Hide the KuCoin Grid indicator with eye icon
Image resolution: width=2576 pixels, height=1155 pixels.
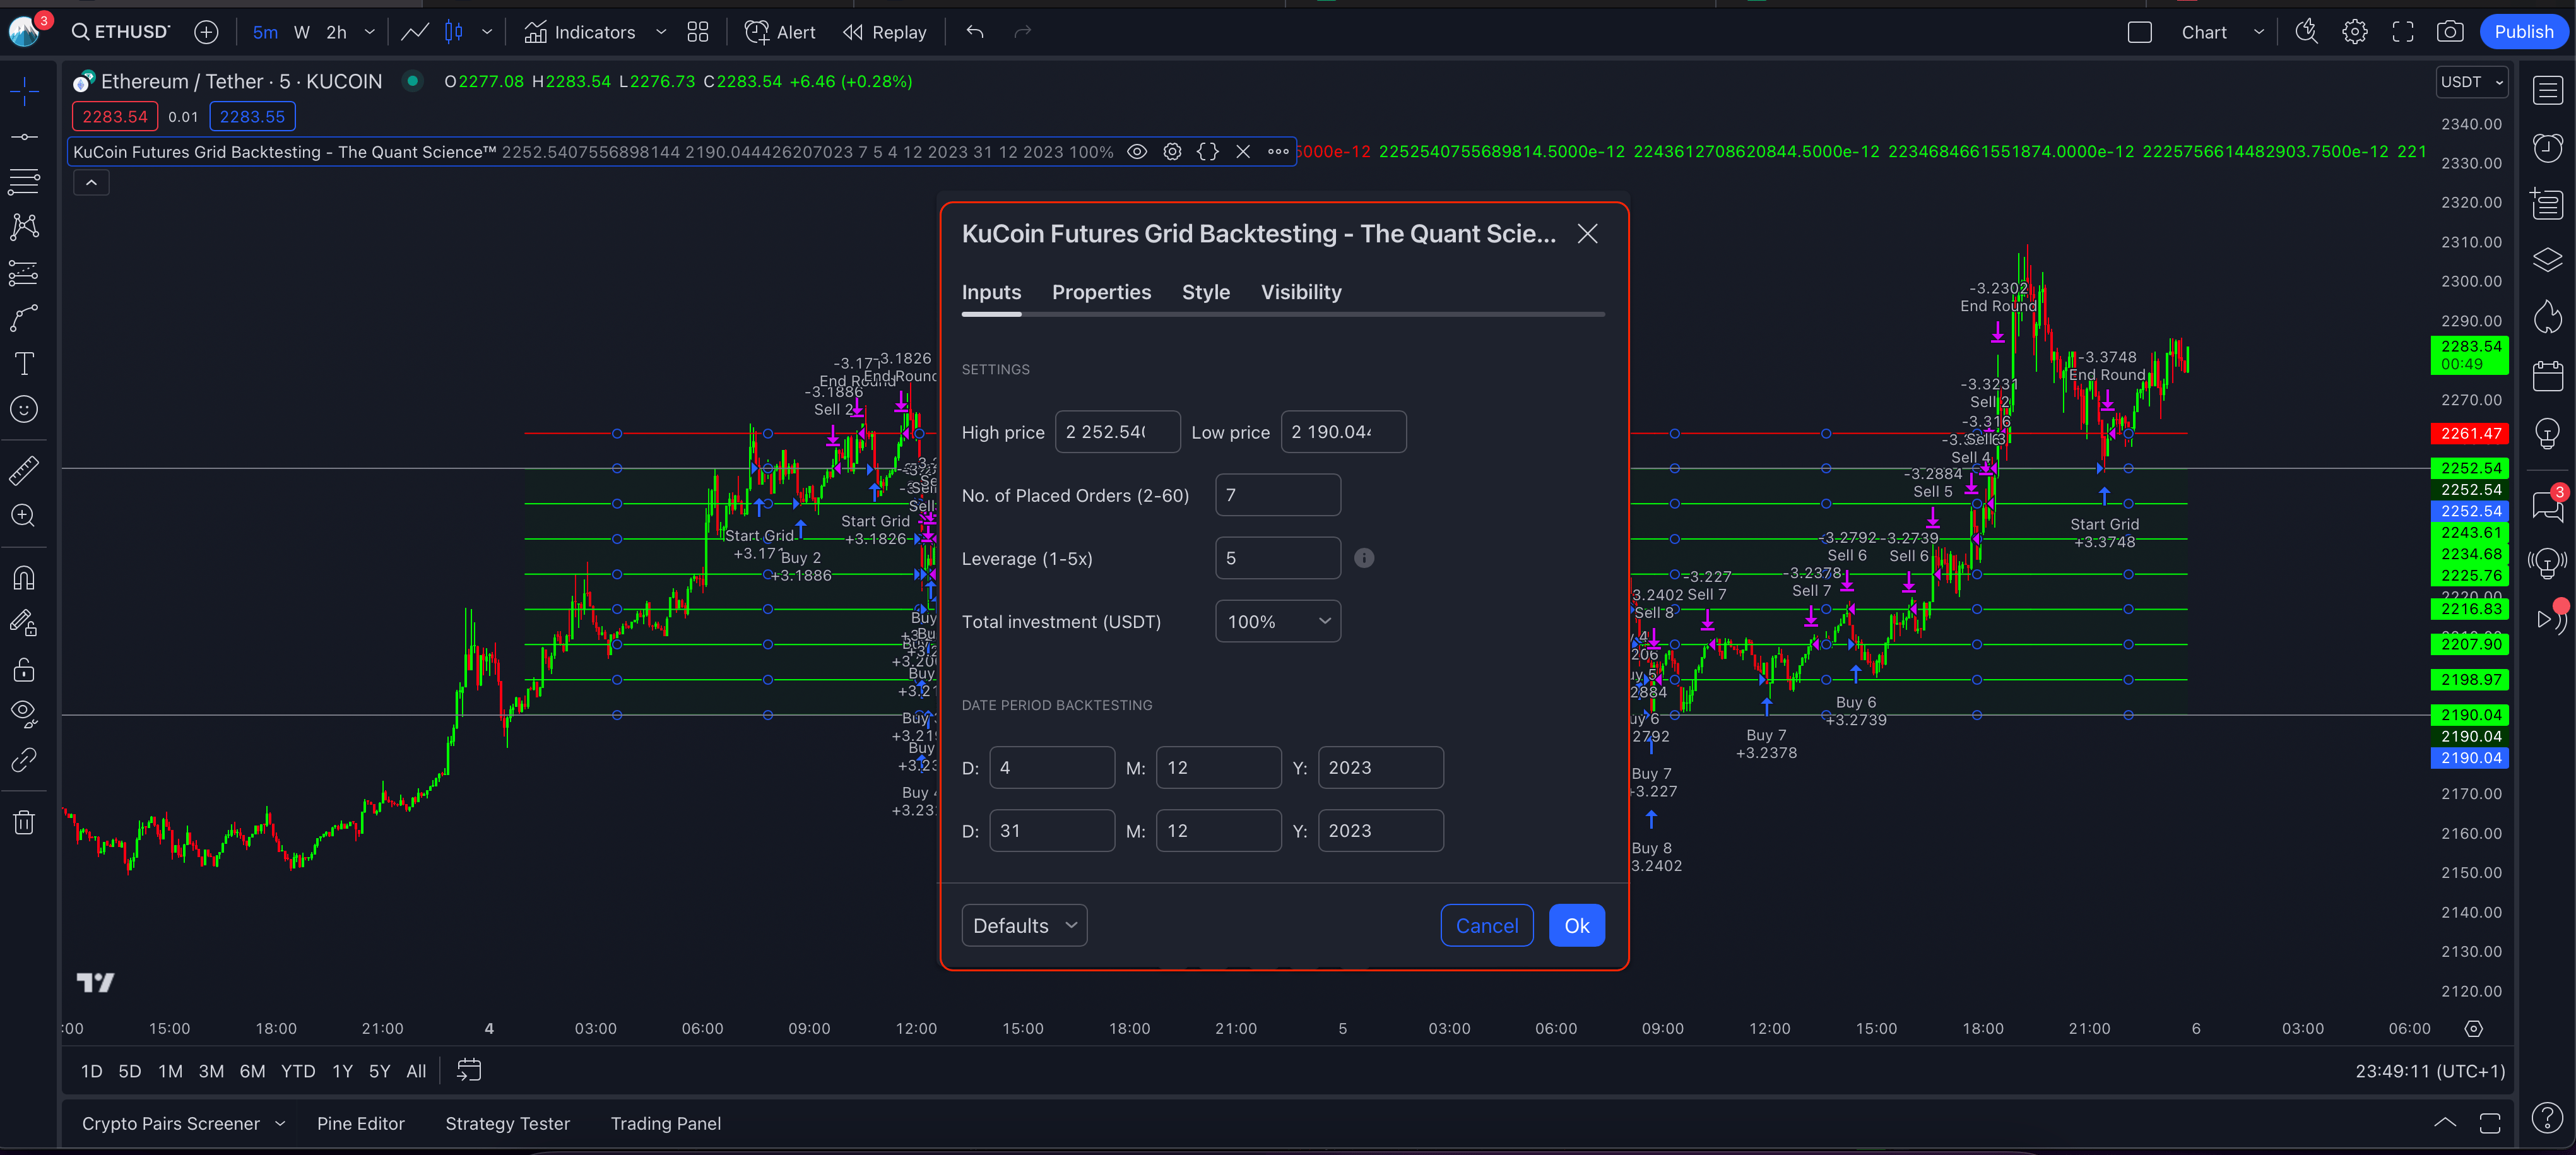point(1137,152)
